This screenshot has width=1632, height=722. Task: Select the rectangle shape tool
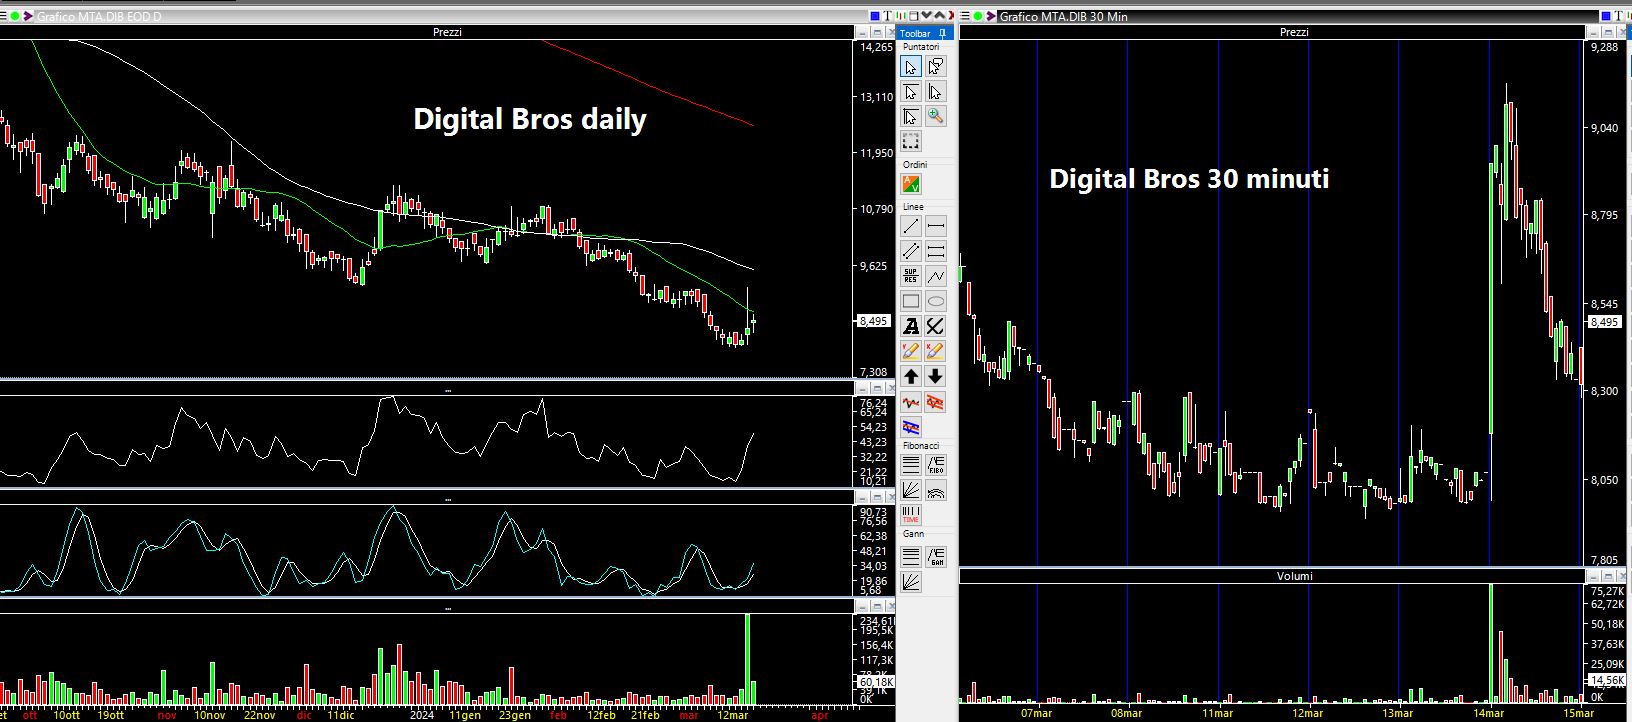[x=911, y=301]
